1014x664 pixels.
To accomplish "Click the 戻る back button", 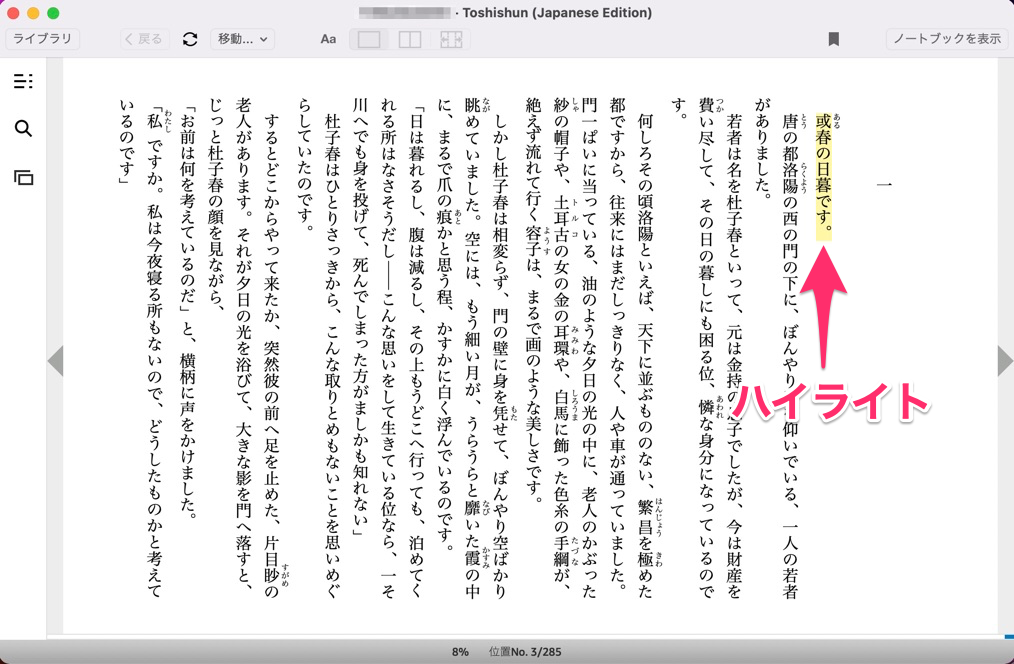I will (x=143, y=39).
